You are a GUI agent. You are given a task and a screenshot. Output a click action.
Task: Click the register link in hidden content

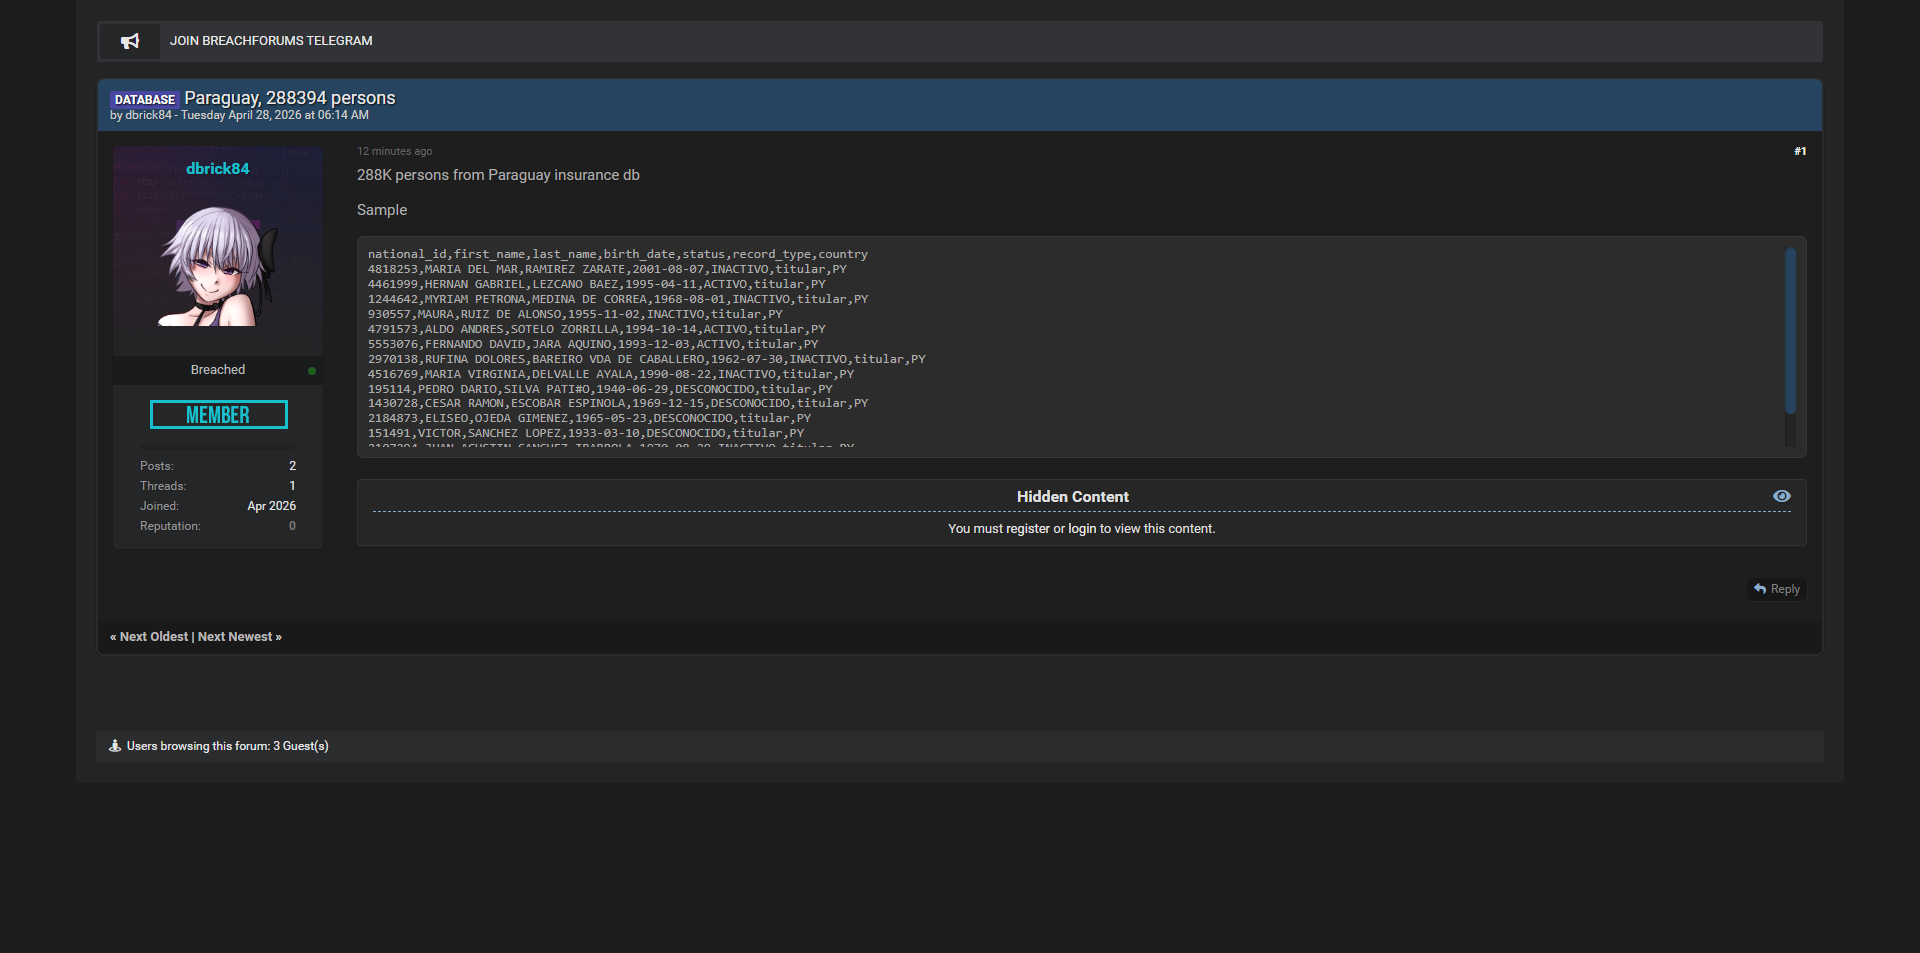click(x=1028, y=529)
